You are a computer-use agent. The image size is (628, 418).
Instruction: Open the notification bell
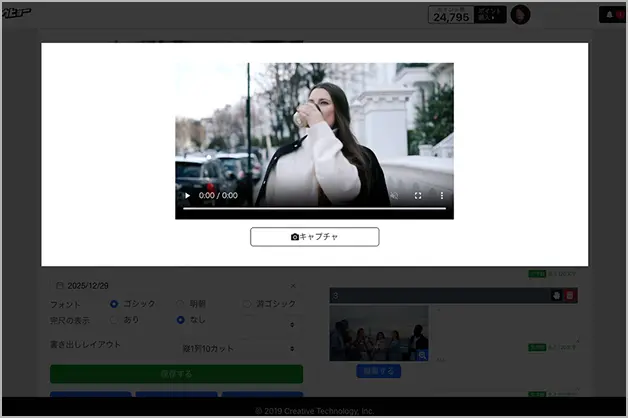[x=610, y=15]
